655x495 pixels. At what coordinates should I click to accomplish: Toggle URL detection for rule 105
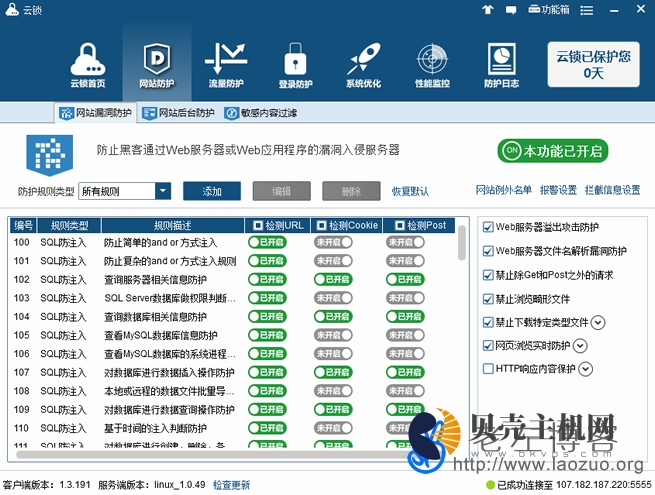tap(267, 335)
